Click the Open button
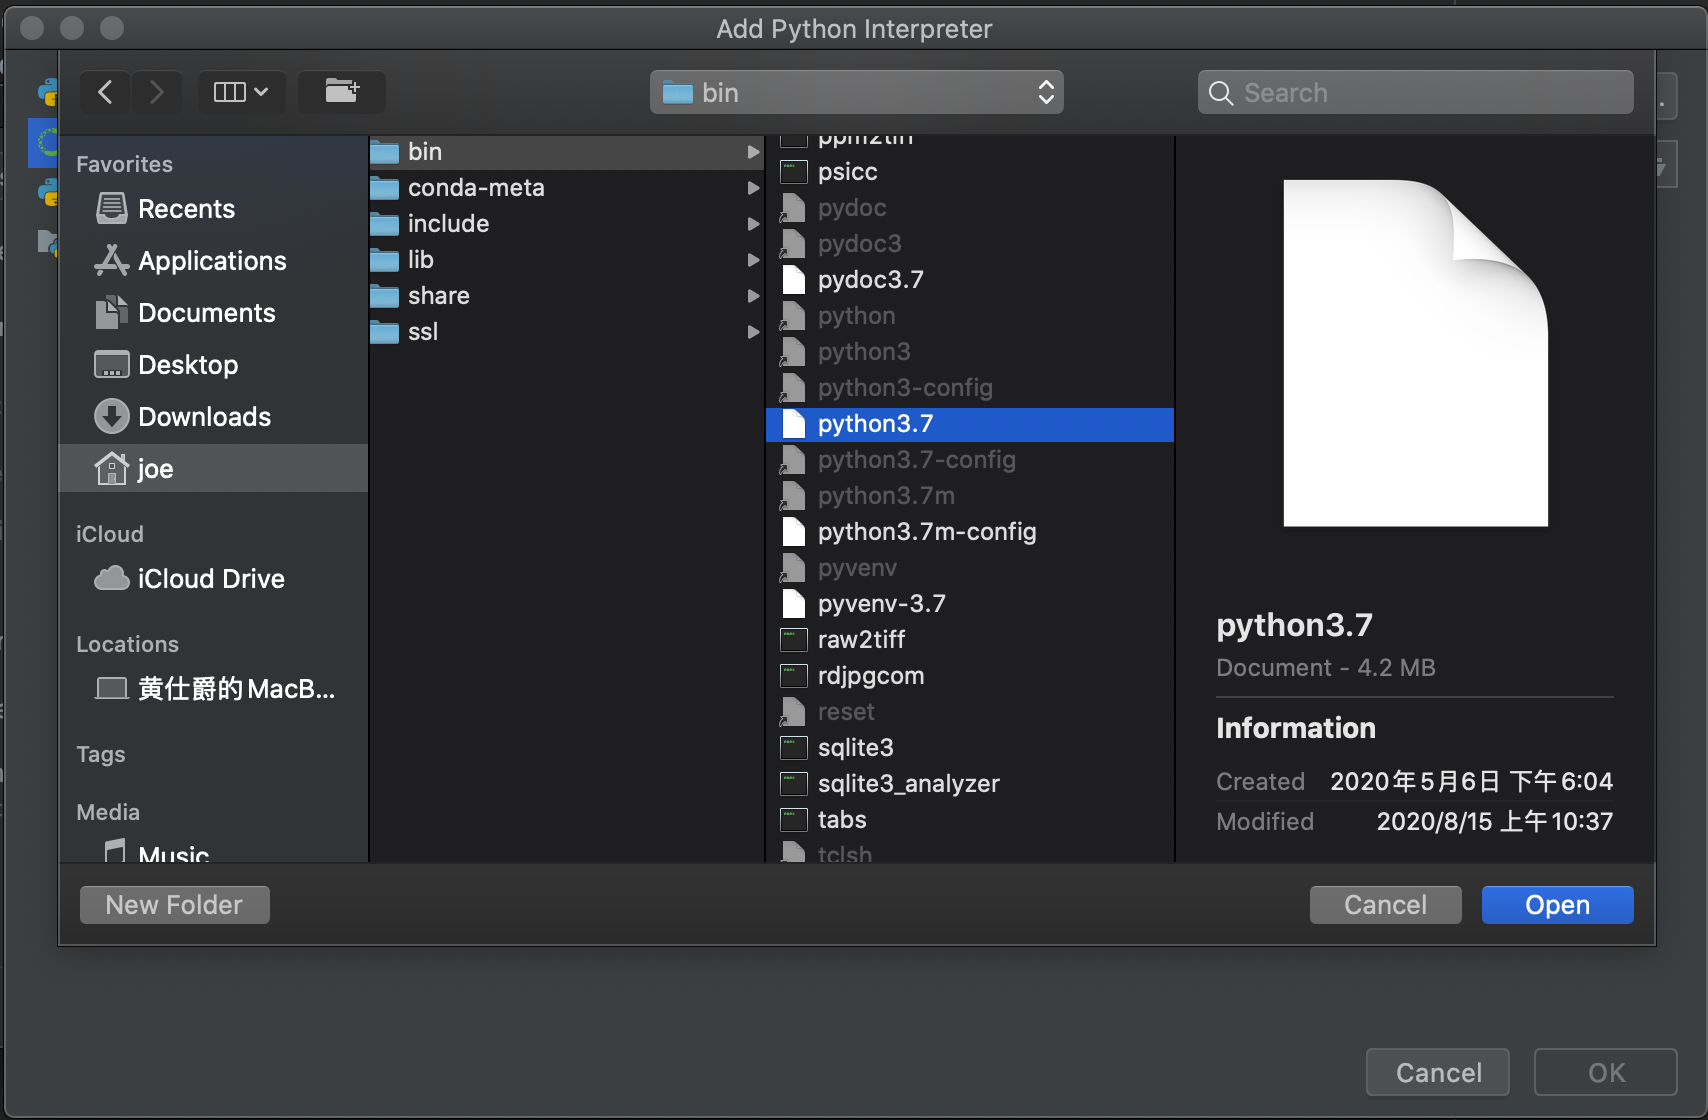 (x=1556, y=904)
